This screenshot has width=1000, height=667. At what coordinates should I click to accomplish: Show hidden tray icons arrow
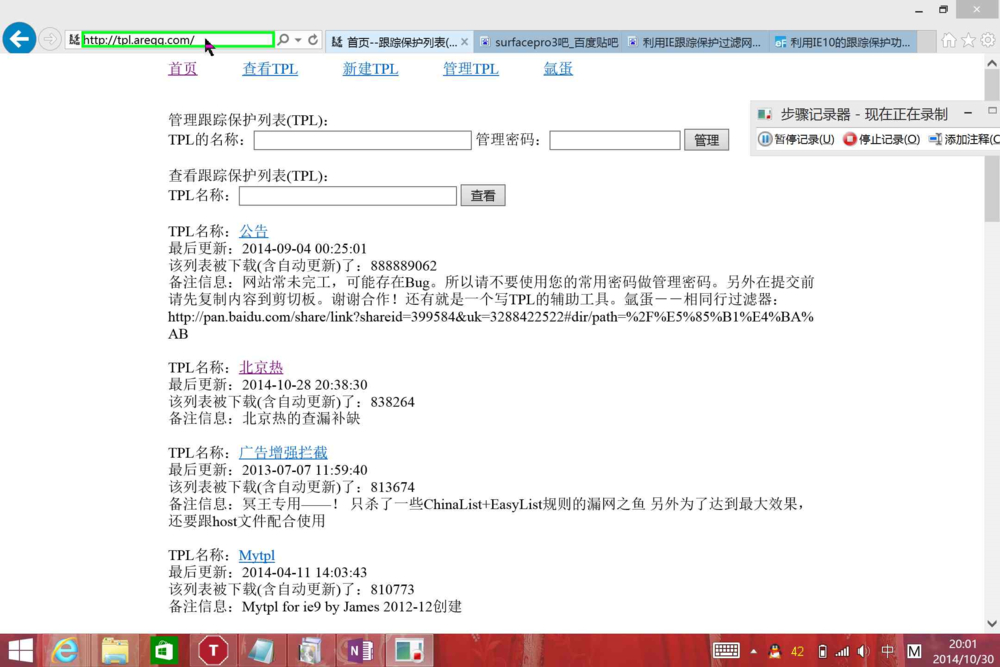click(754, 651)
